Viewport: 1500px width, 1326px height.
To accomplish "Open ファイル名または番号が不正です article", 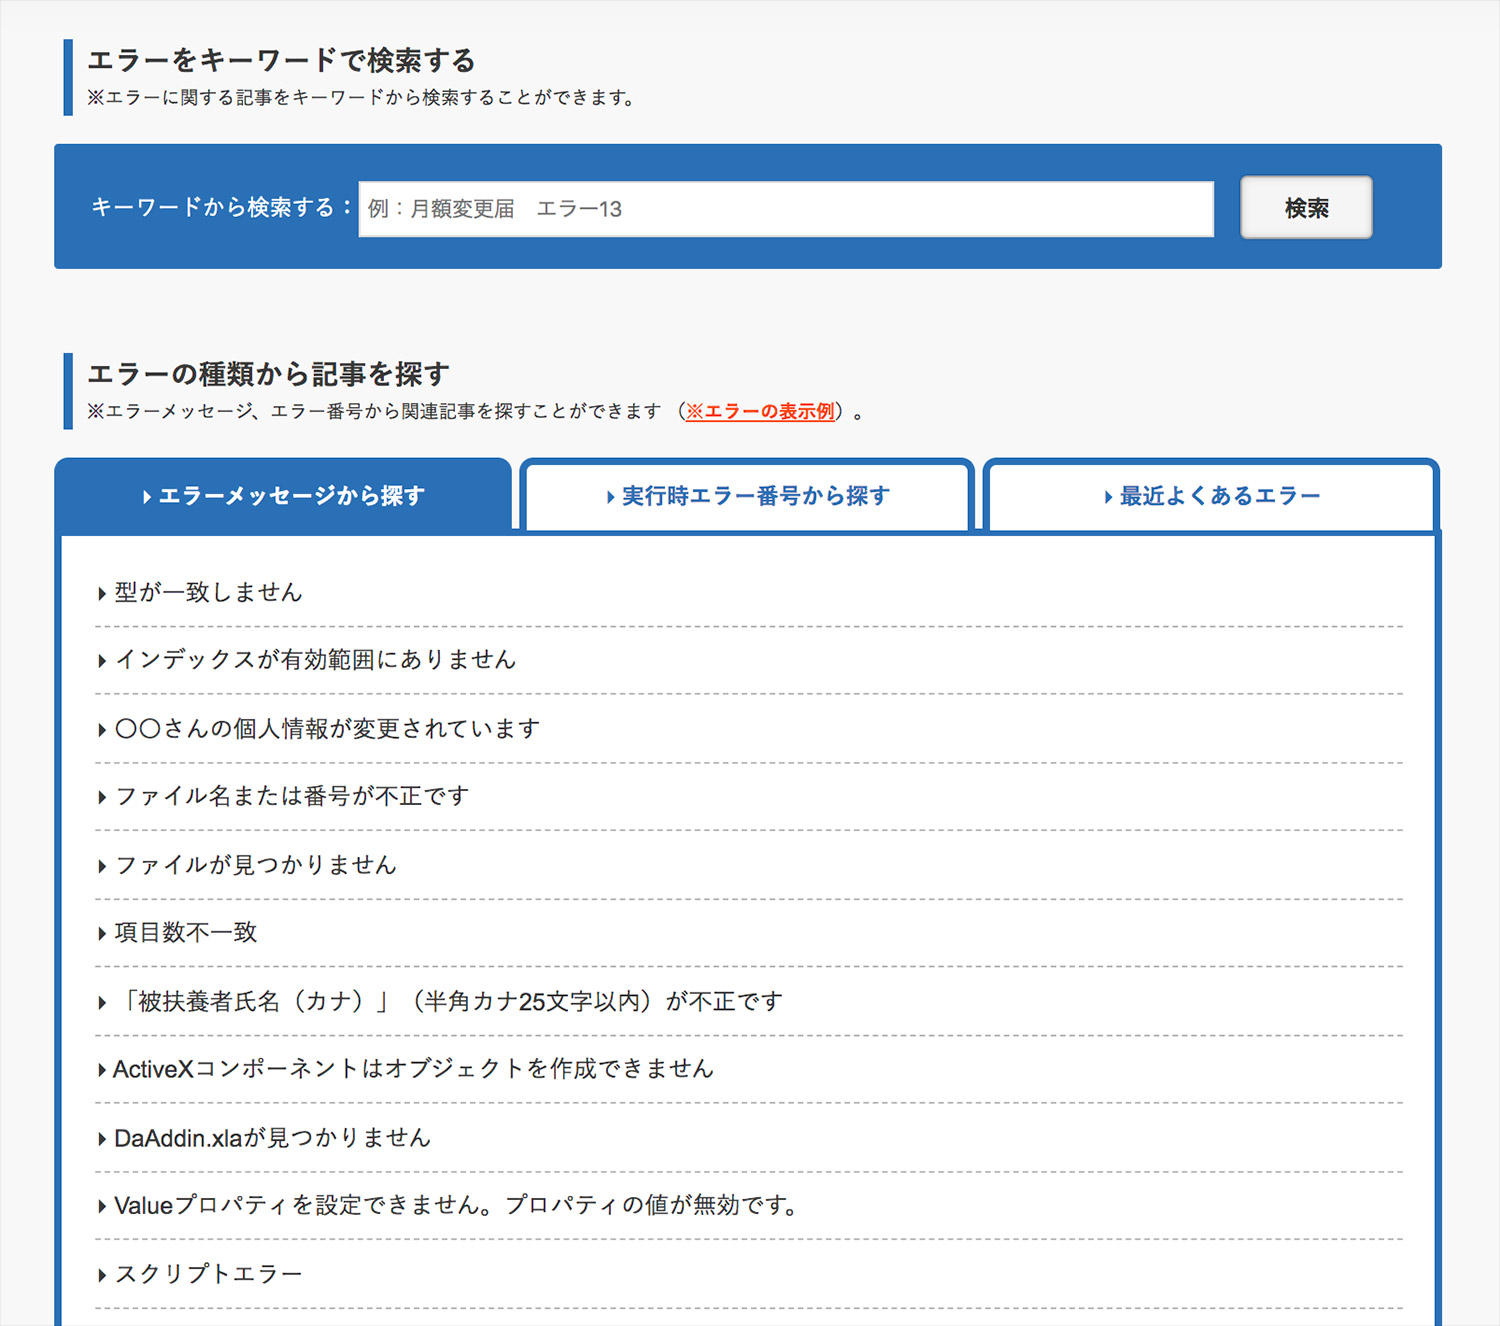I will pyautogui.click(x=292, y=796).
